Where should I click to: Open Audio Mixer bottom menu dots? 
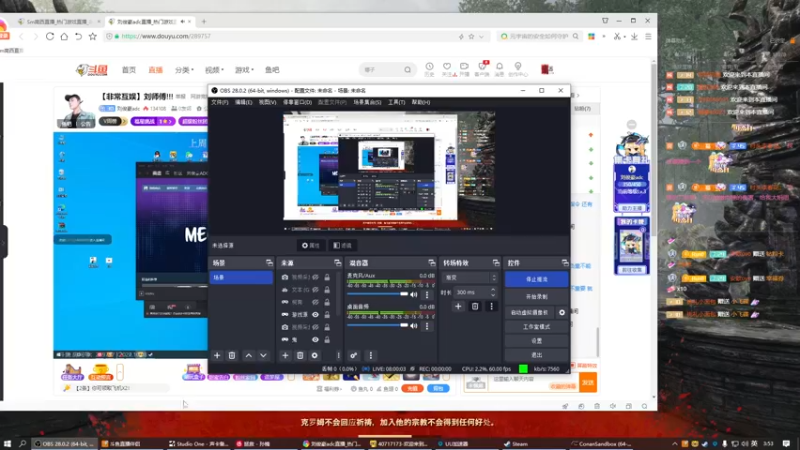pos(371,355)
